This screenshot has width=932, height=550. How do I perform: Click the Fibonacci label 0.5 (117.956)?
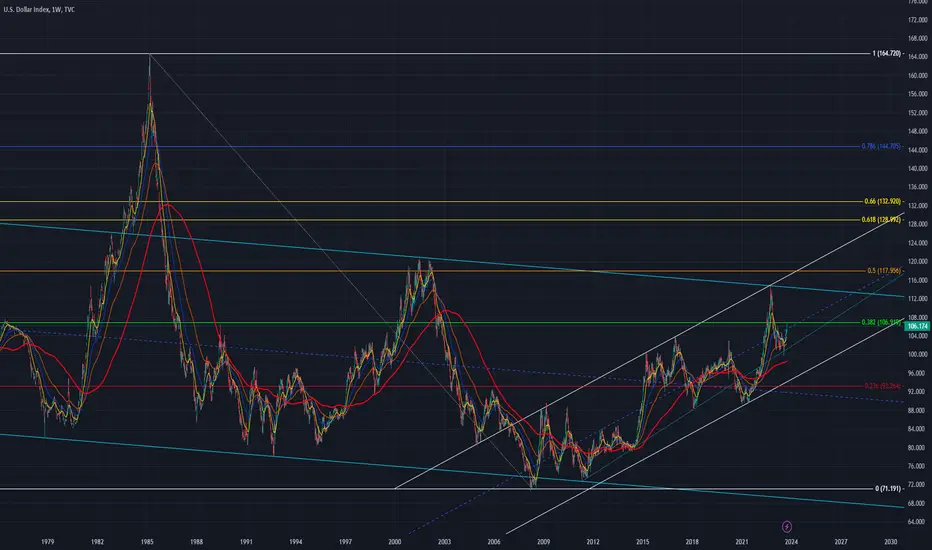point(884,271)
